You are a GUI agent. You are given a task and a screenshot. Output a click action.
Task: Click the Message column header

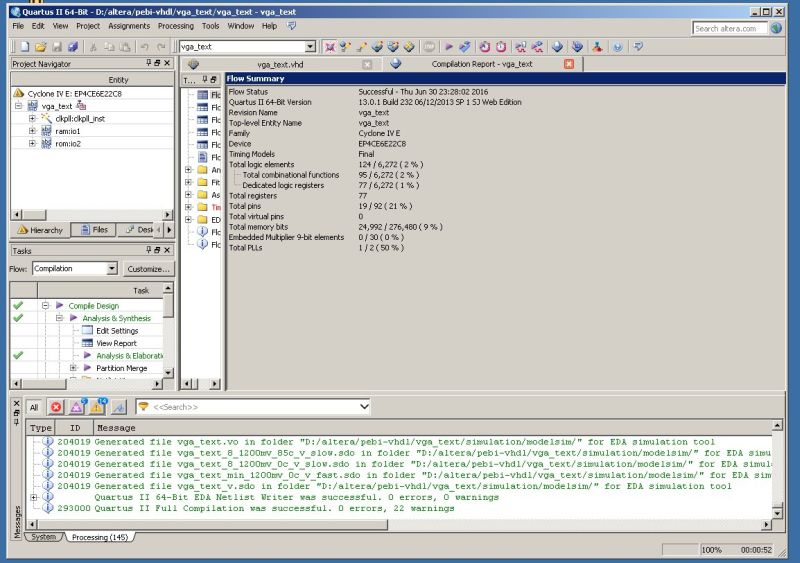[x=433, y=428]
